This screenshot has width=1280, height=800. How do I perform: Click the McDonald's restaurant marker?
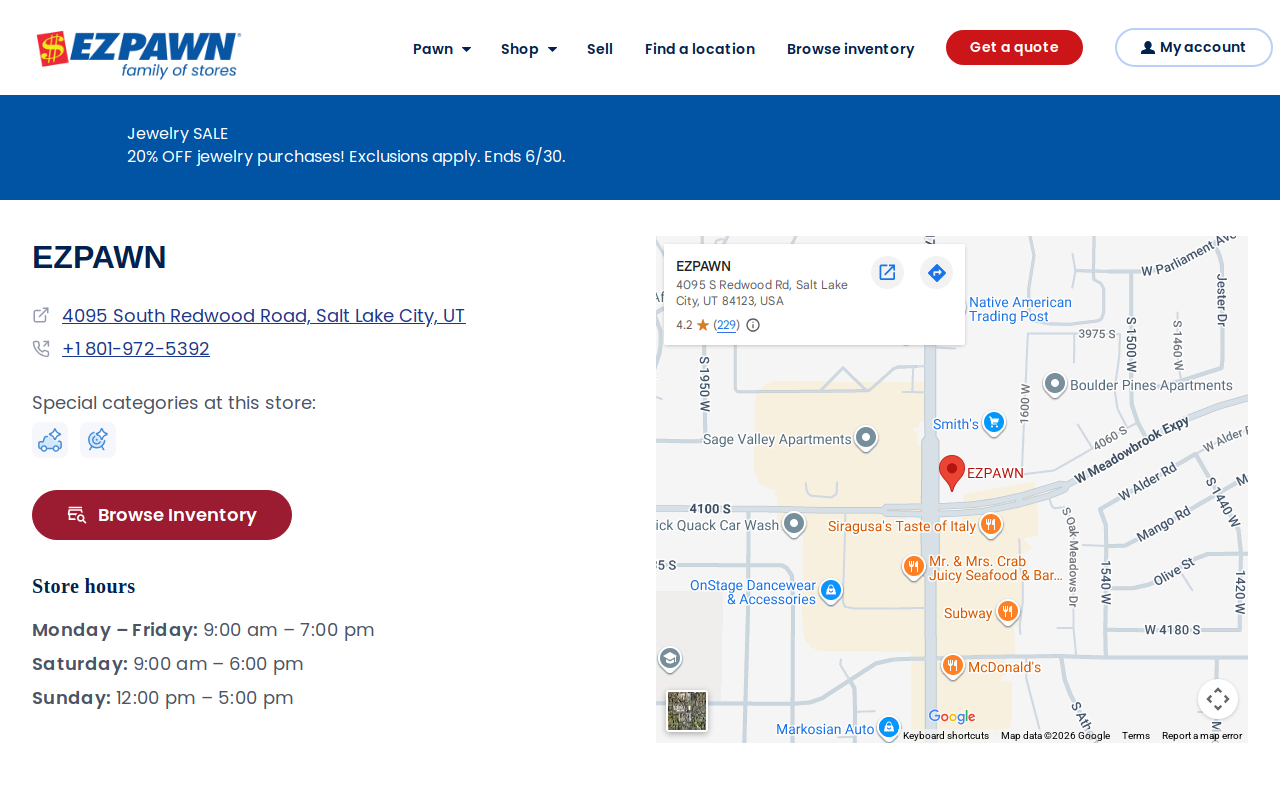(952, 666)
